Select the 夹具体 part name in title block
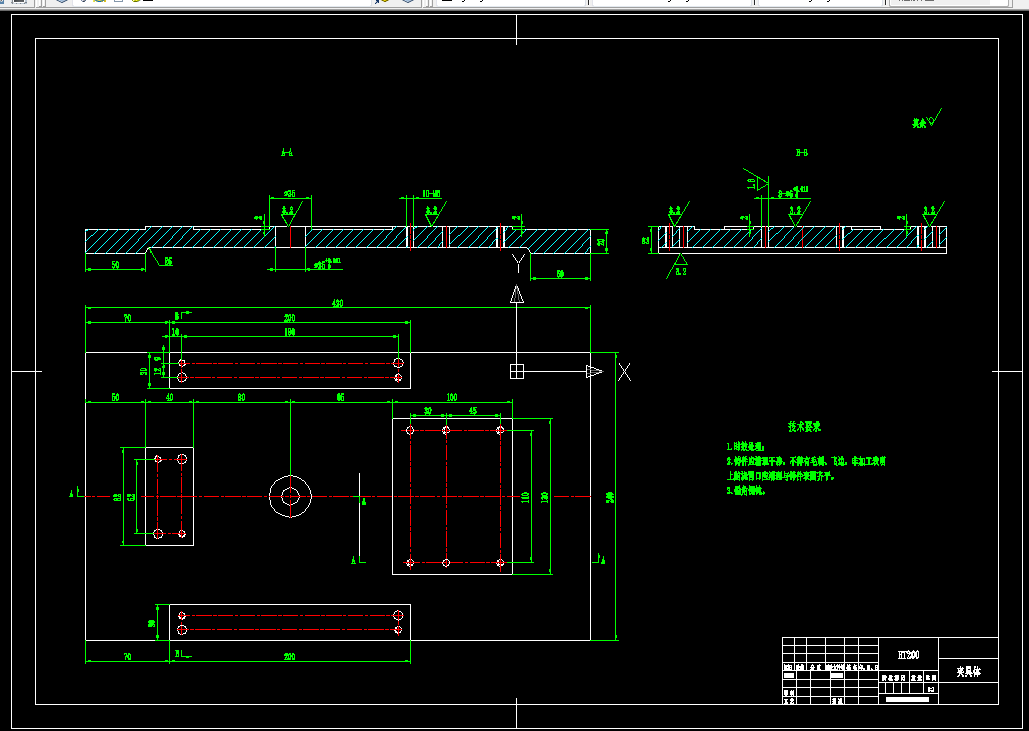The image size is (1029, 731). 968,672
